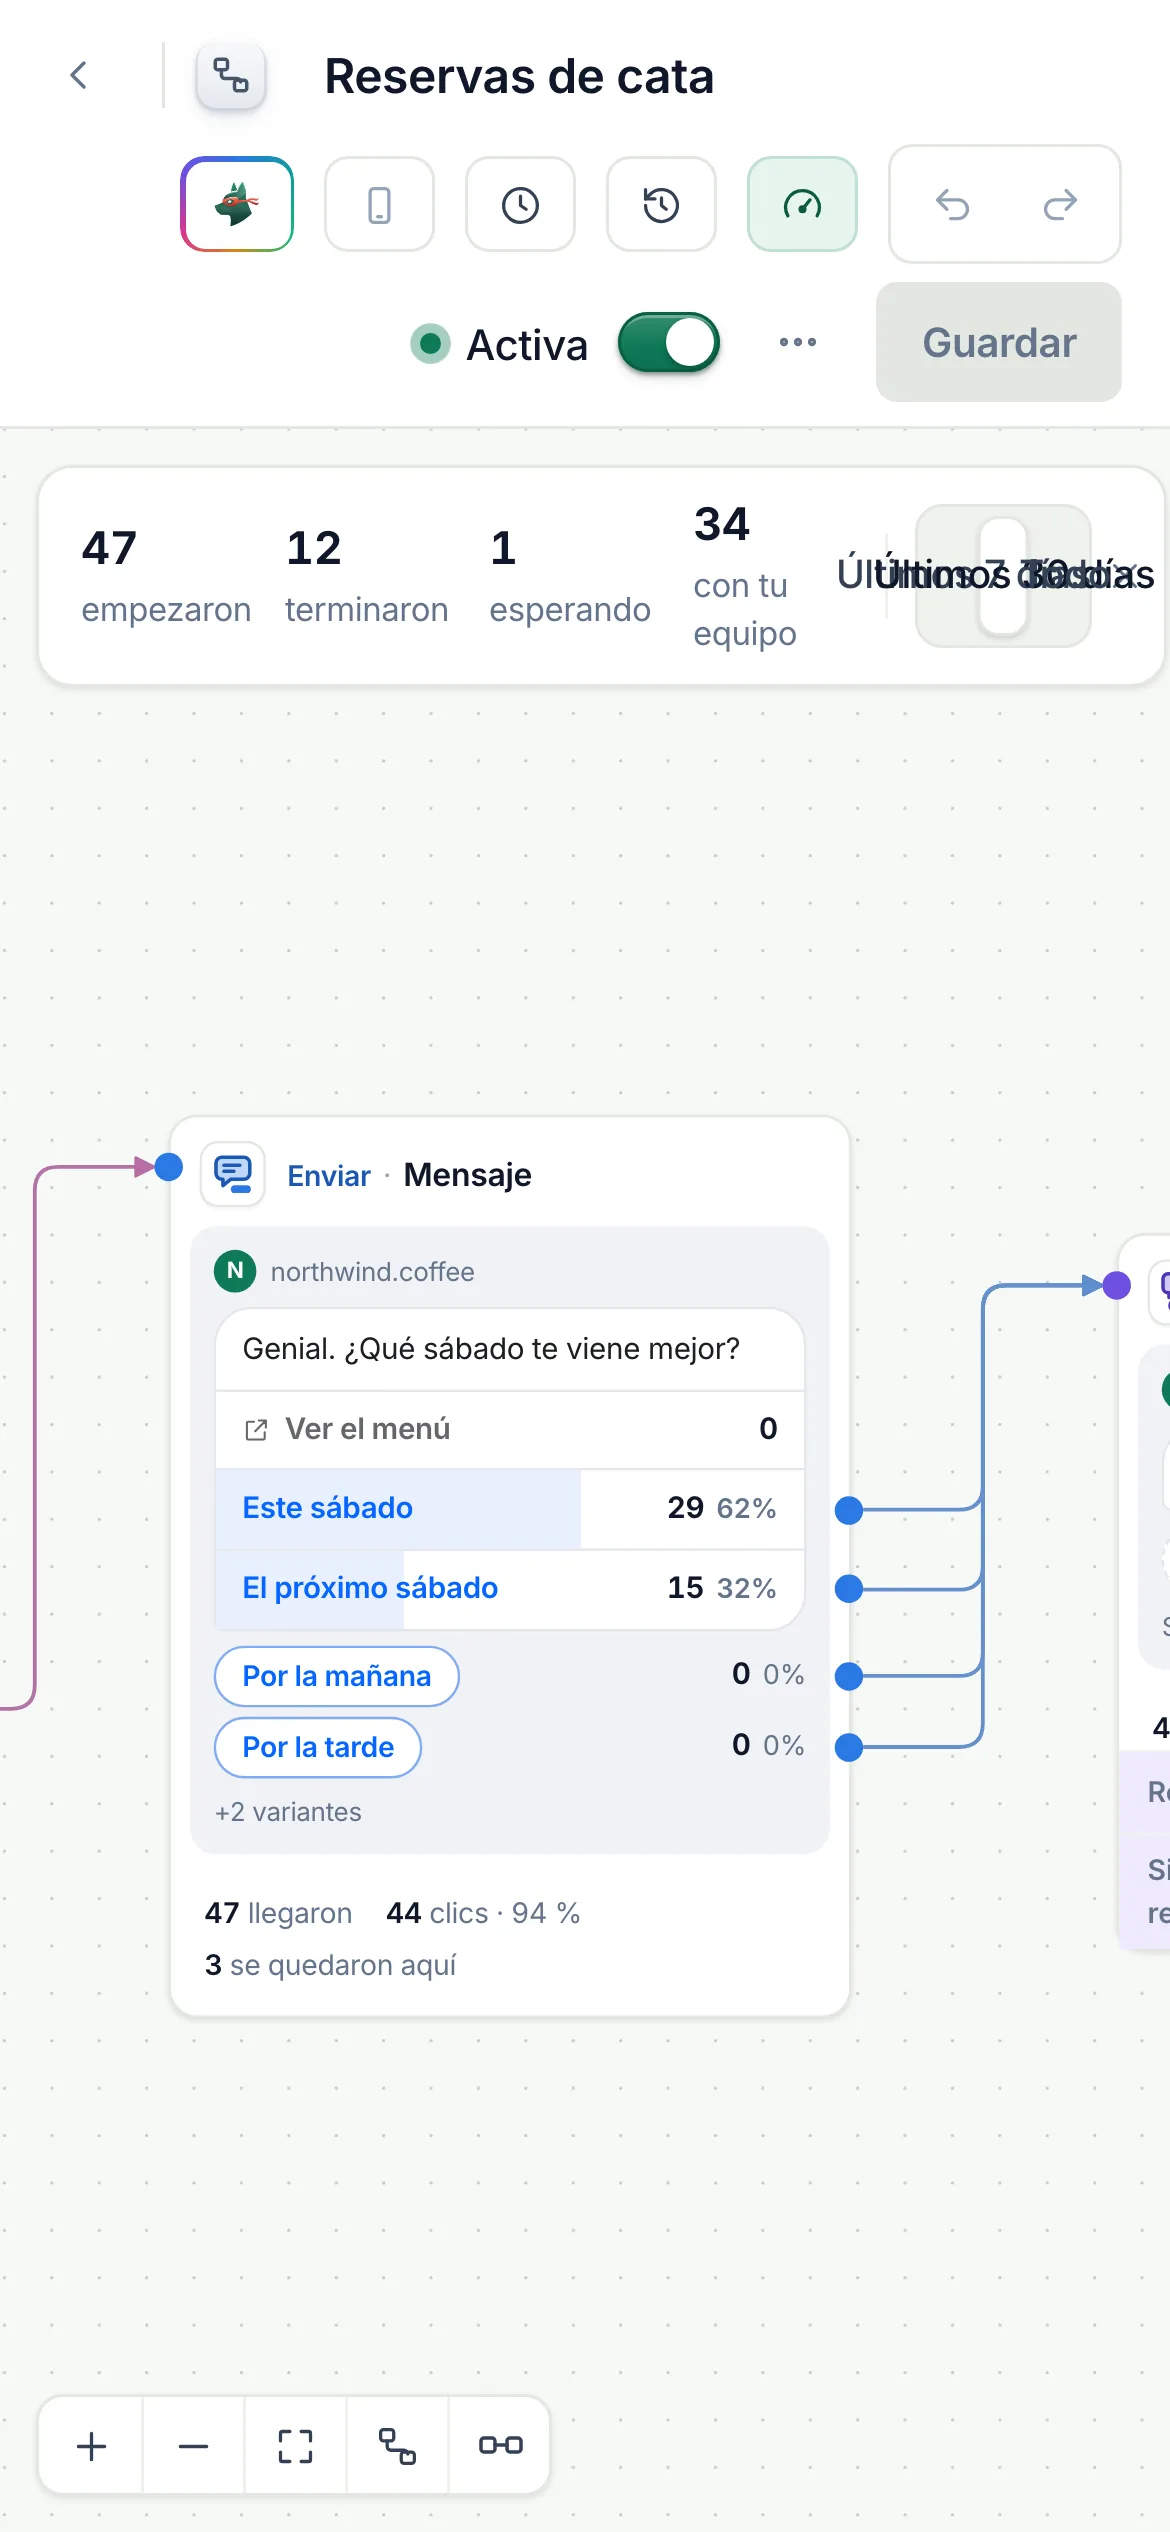Fit the flow to the screen

(x=296, y=2446)
